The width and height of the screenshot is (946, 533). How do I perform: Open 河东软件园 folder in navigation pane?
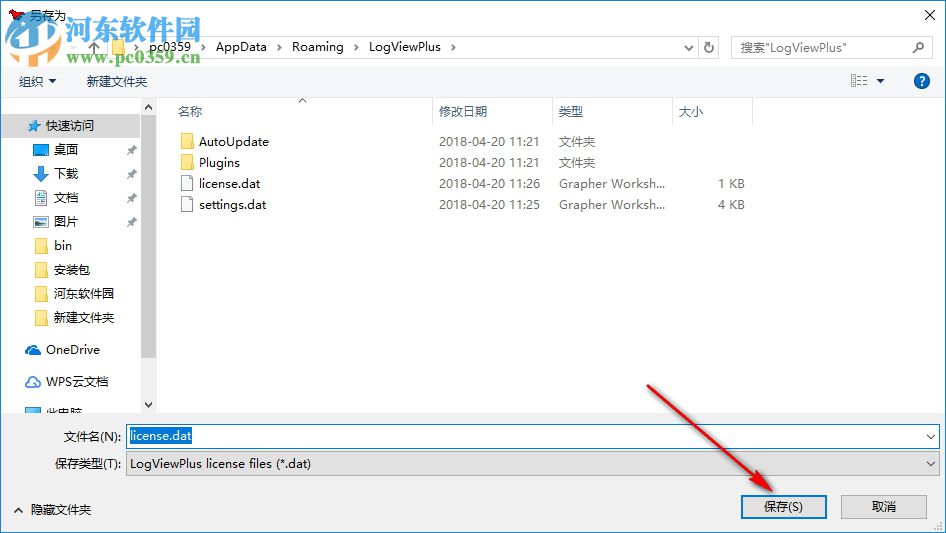[84, 293]
